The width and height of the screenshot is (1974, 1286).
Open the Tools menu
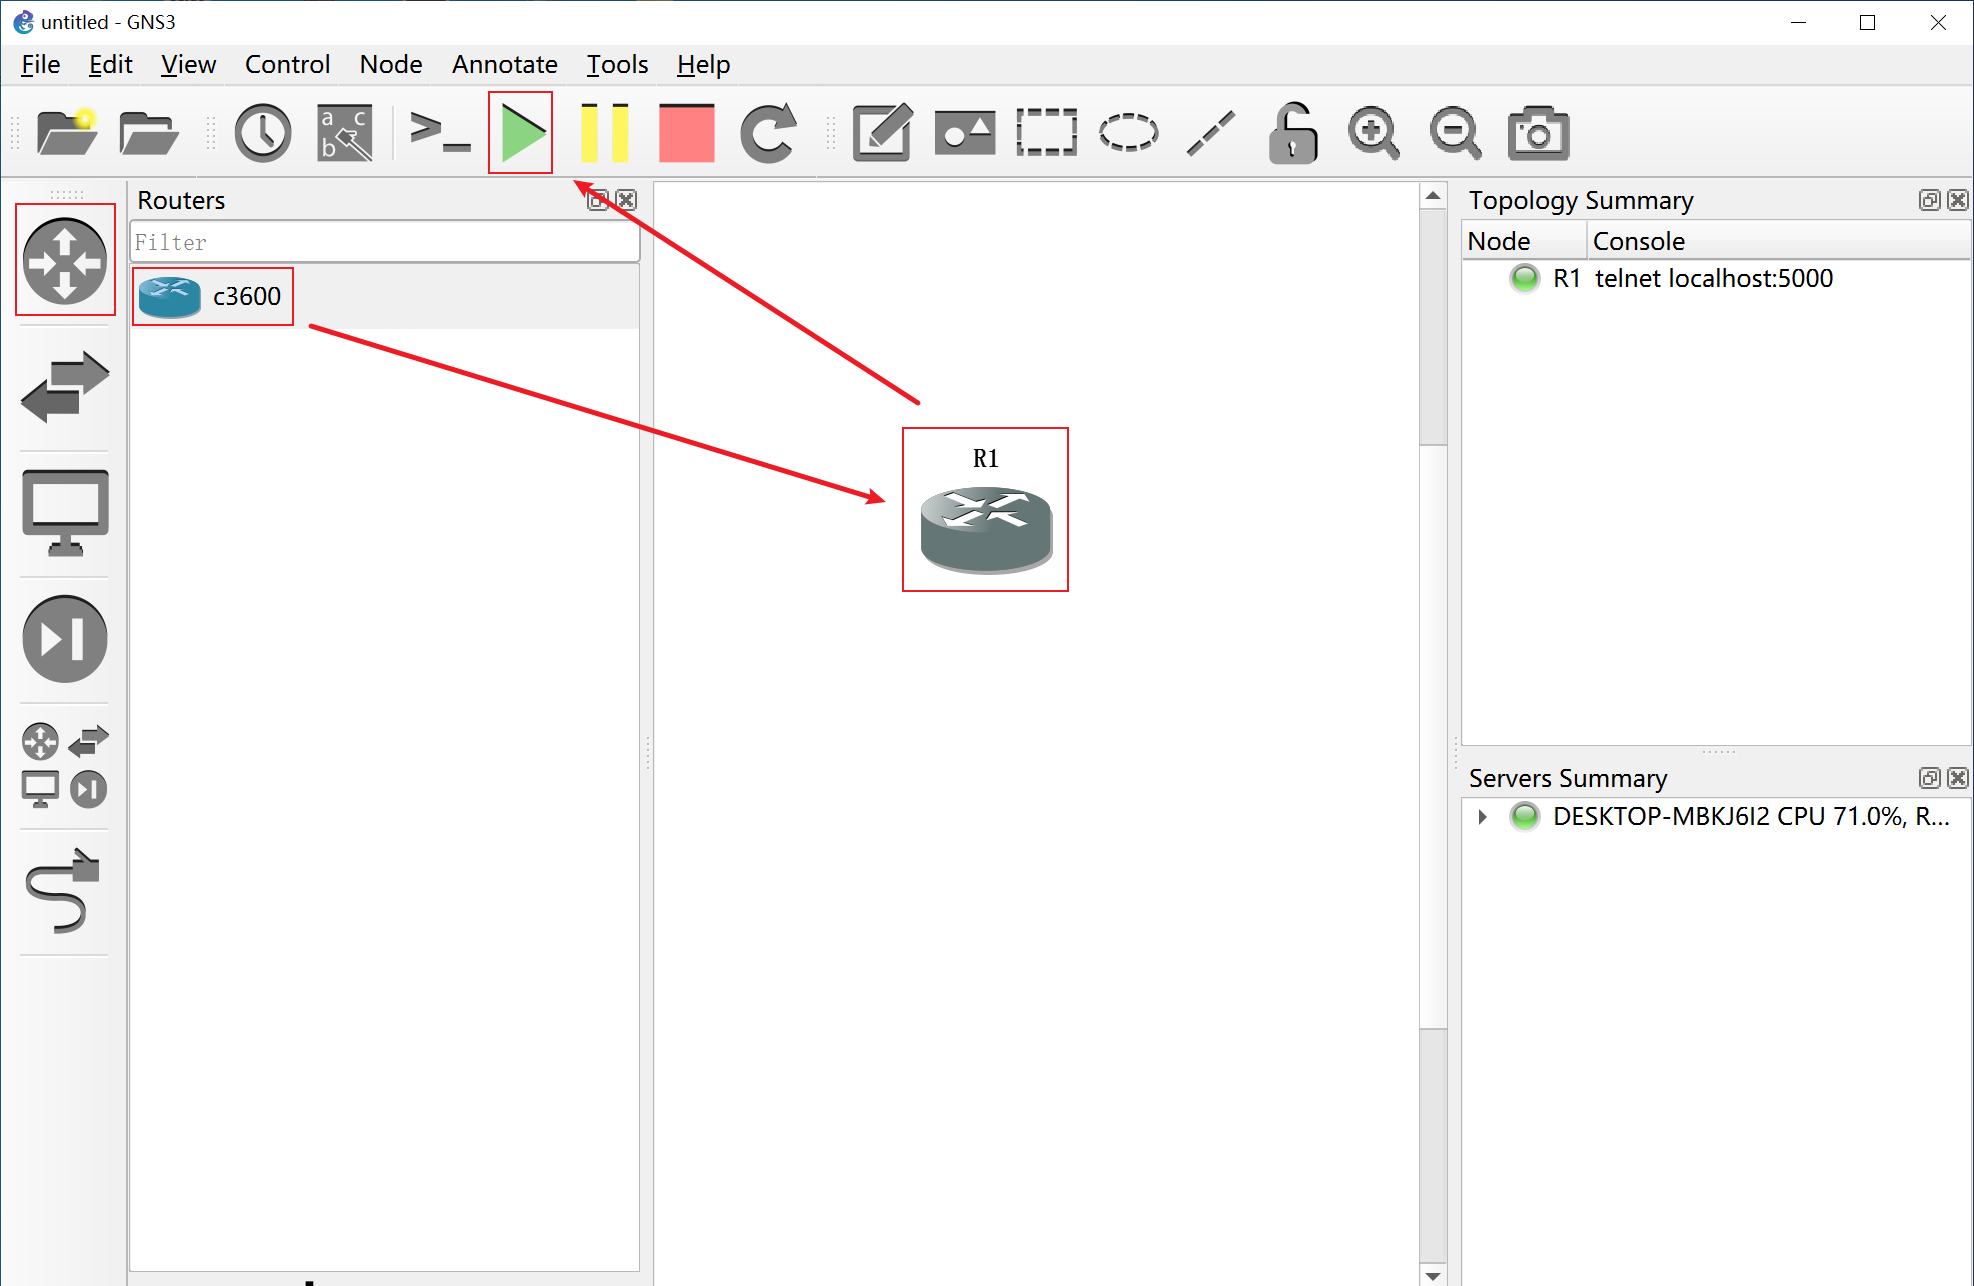[x=617, y=65]
